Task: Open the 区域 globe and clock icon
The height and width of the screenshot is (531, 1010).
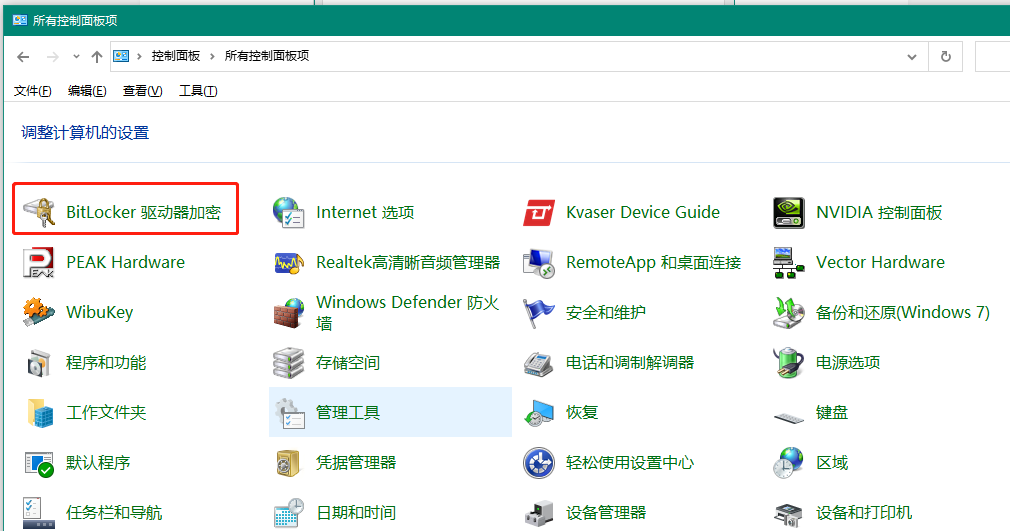Action: click(788, 463)
